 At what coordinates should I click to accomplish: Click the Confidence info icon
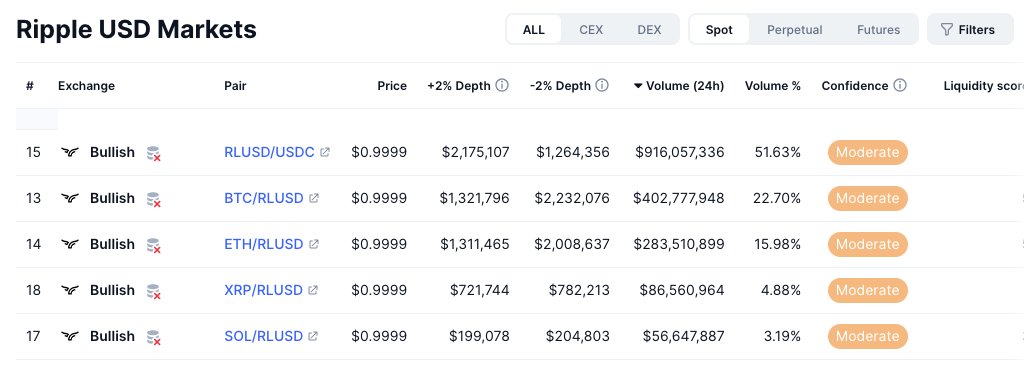coord(900,86)
